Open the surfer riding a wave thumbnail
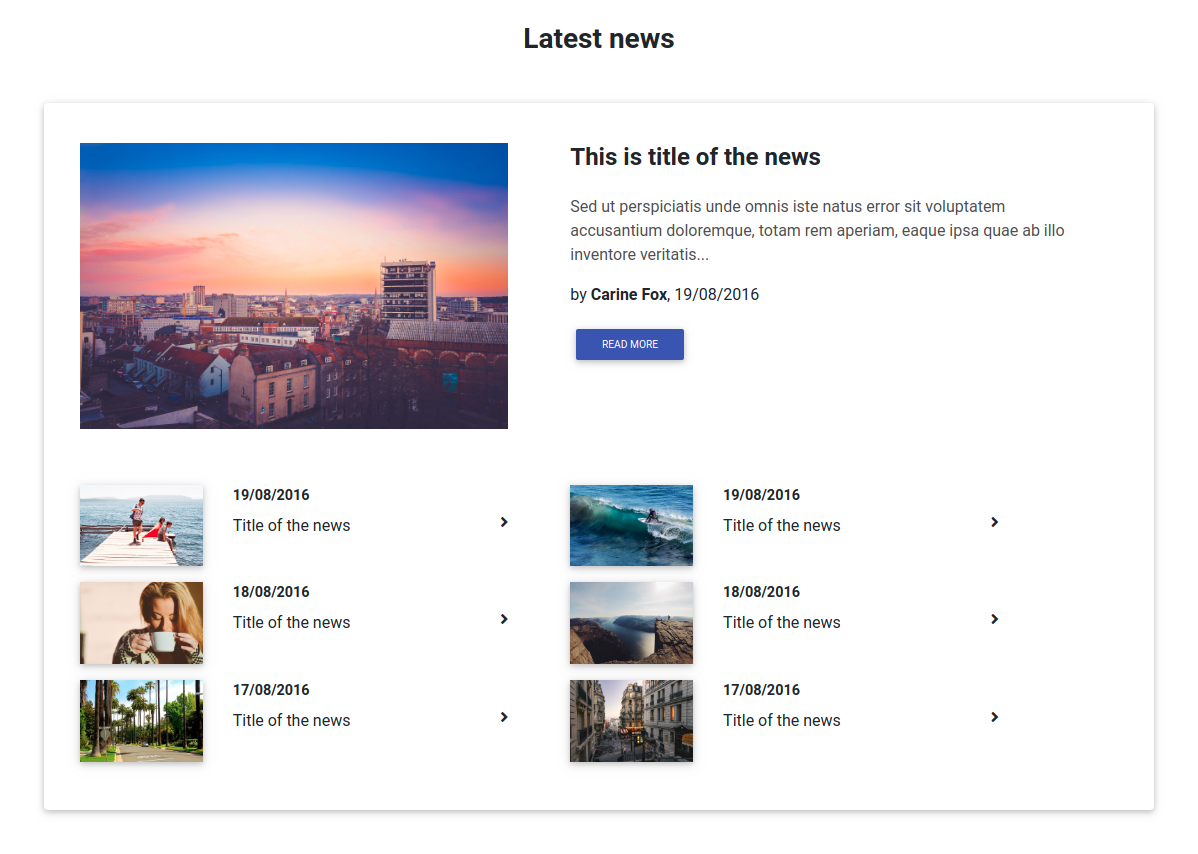The width and height of the screenshot is (1198, 854). tap(631, 525)
